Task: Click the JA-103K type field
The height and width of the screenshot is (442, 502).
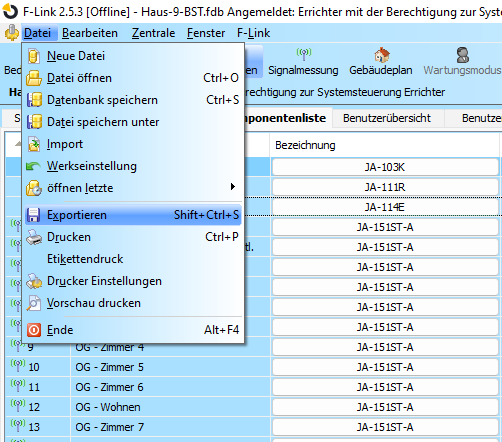Action: point(385,167)
